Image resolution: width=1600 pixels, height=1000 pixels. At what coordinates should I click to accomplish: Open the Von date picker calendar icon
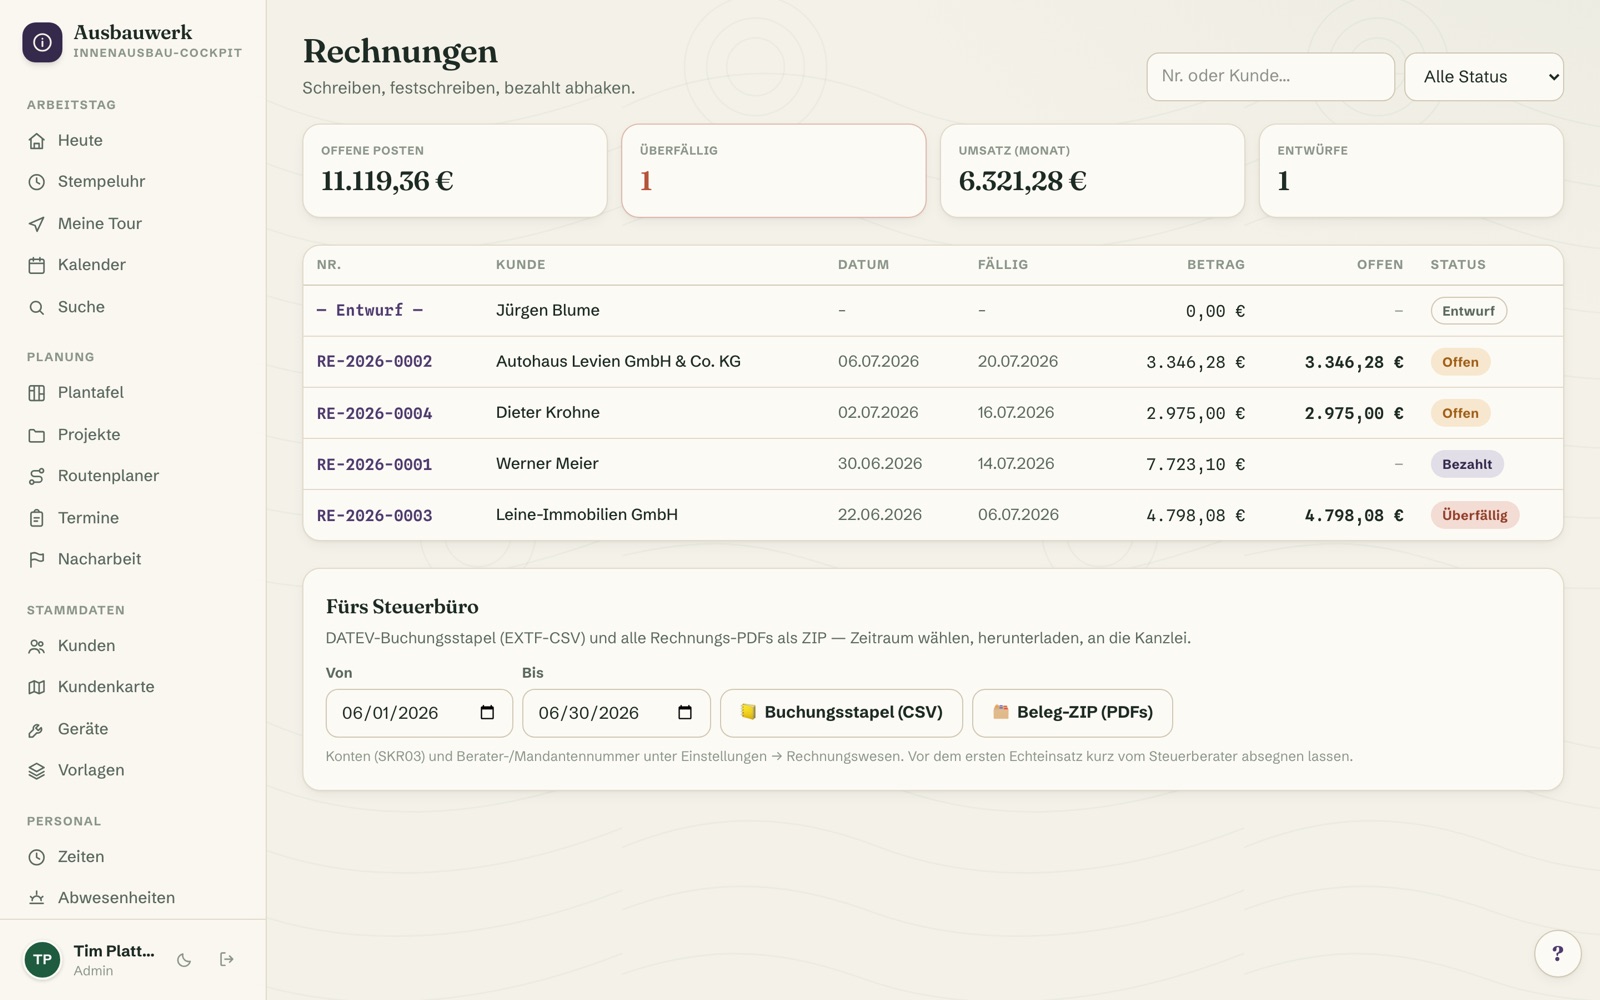(487, 713)
